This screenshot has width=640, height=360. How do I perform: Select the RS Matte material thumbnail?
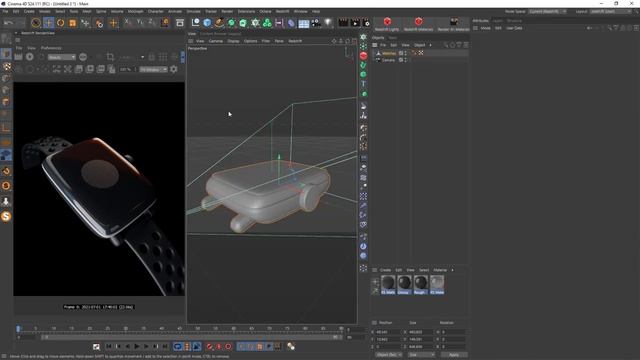(x=388, y=284)
